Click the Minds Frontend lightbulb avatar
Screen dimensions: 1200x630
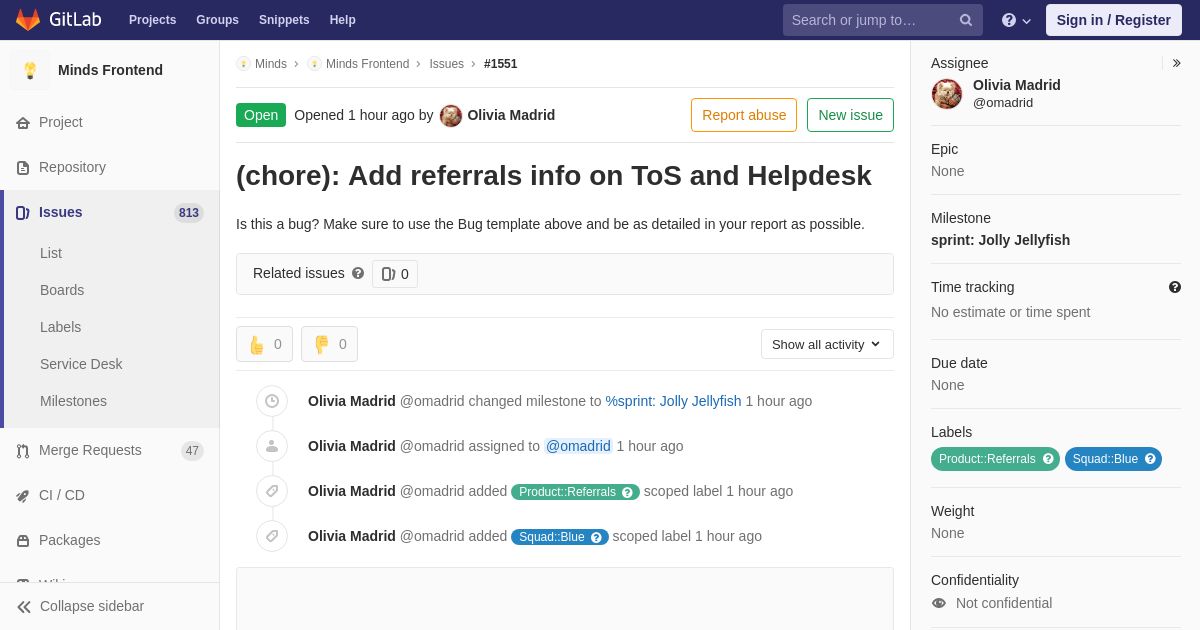click(x=30, y=70)
